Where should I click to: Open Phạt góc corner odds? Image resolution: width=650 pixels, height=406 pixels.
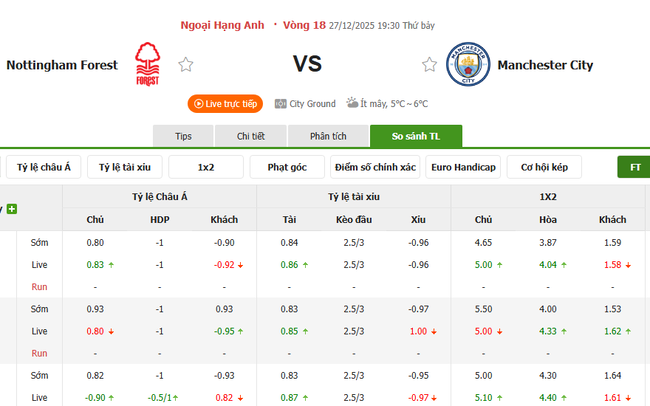click(x=287, y=167)
